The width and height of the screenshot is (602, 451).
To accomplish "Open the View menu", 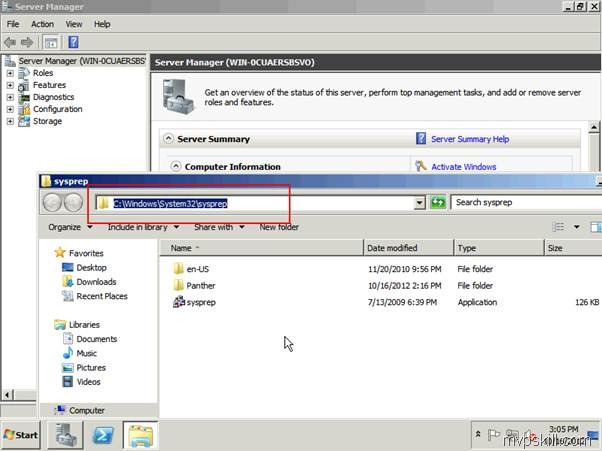I will [x=74, y=24].
